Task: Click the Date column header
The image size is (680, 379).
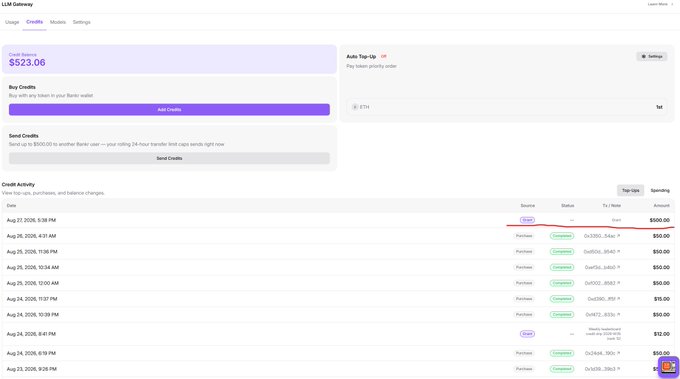Action: pos(11,206)
